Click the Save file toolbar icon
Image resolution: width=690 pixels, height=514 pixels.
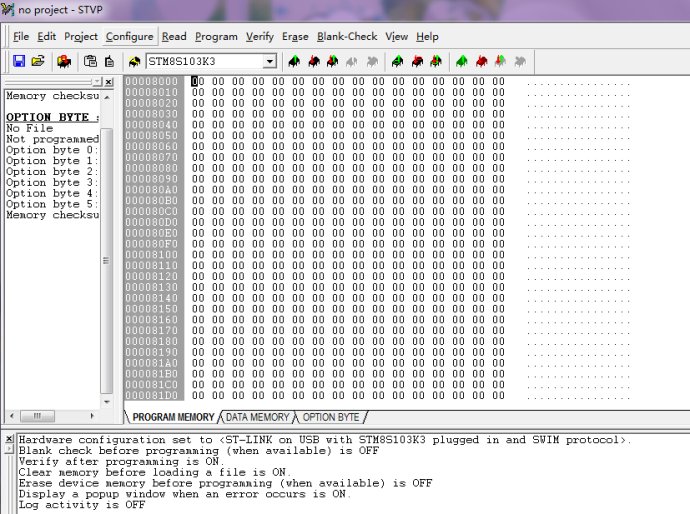pos(18,61)
